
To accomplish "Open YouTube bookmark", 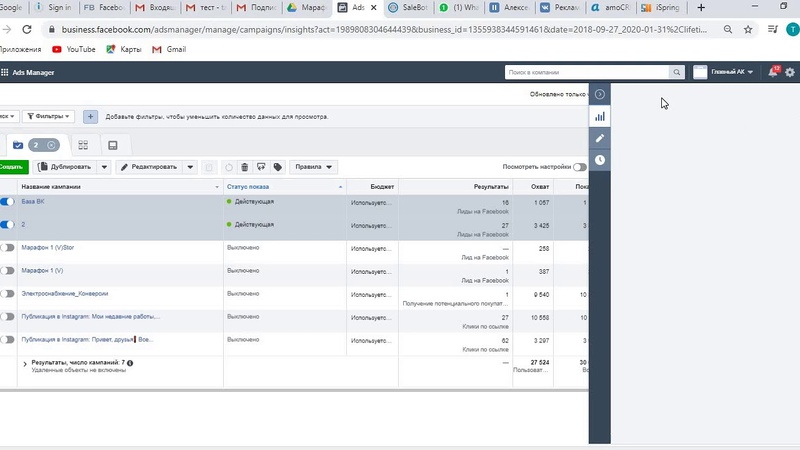I will (74, 49).
